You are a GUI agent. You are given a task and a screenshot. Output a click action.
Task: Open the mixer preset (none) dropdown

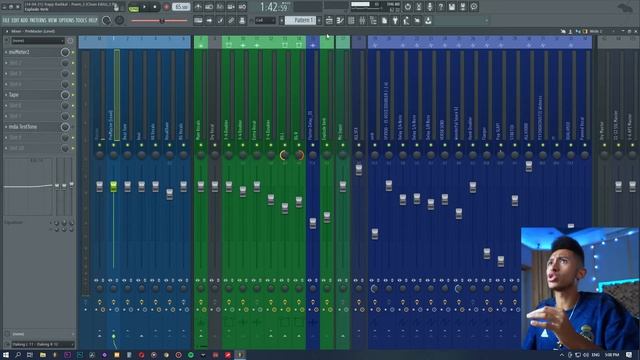point(38,41)
